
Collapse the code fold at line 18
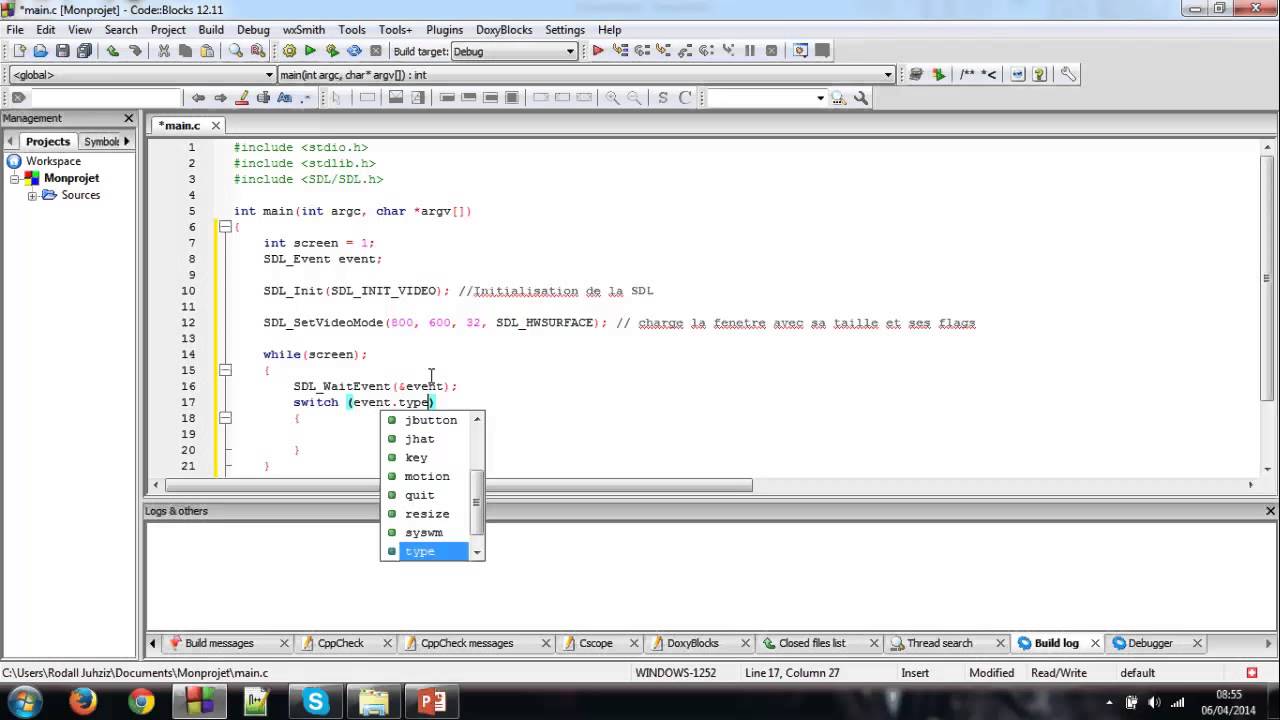pyautogui.click(x=226, y=418)
